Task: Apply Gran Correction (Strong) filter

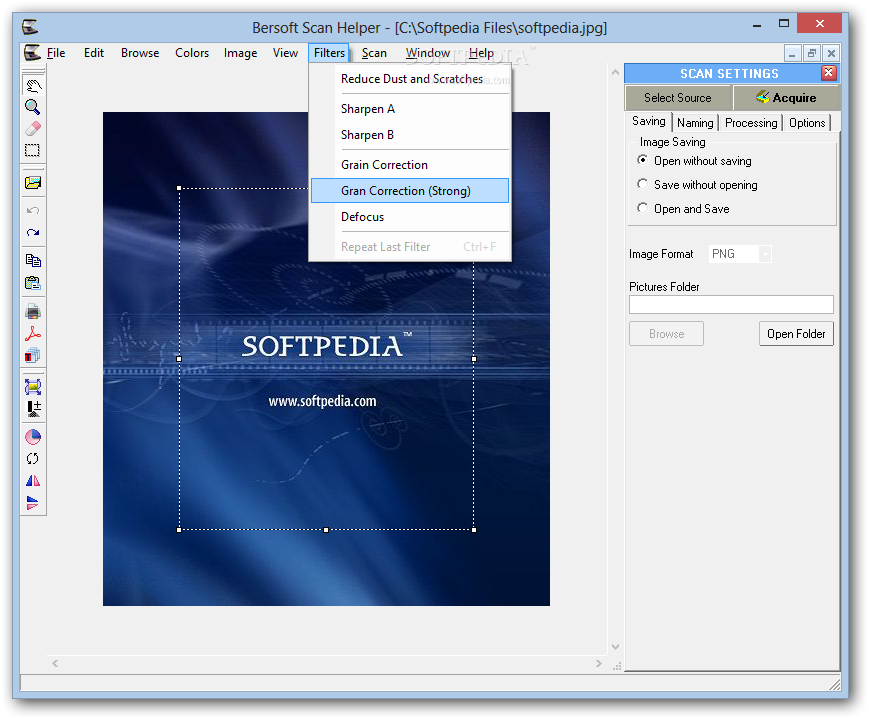Action: [x=410, y=191]
